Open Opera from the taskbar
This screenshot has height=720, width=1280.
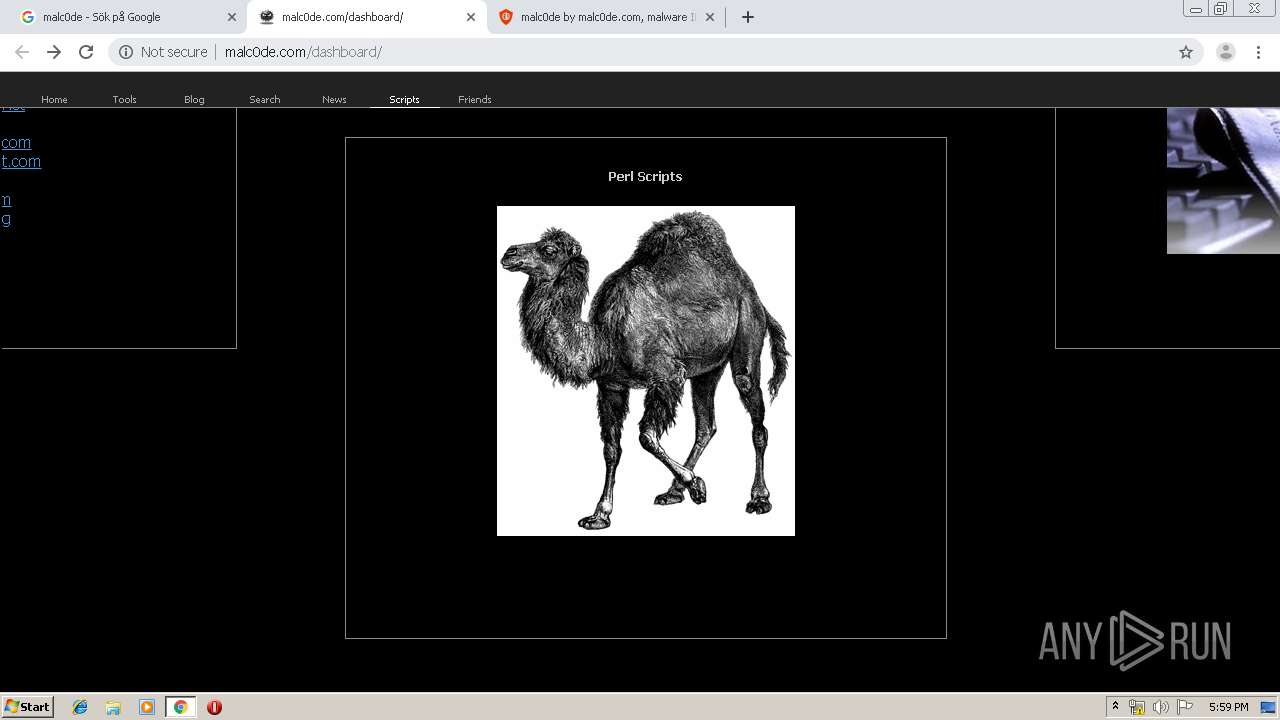click(214, 707)
